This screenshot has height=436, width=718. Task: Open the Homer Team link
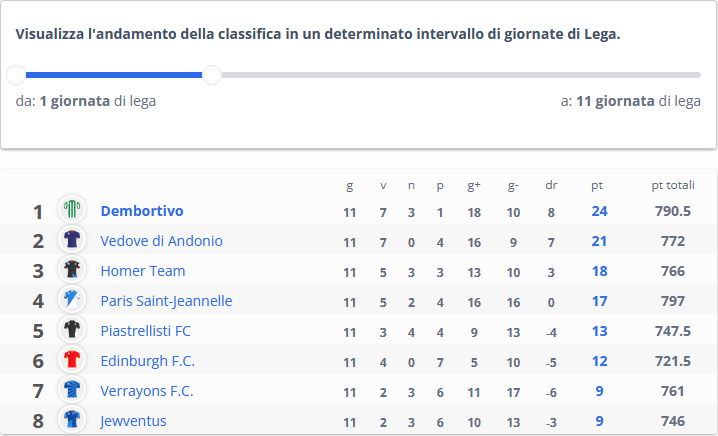pos(143,271)
